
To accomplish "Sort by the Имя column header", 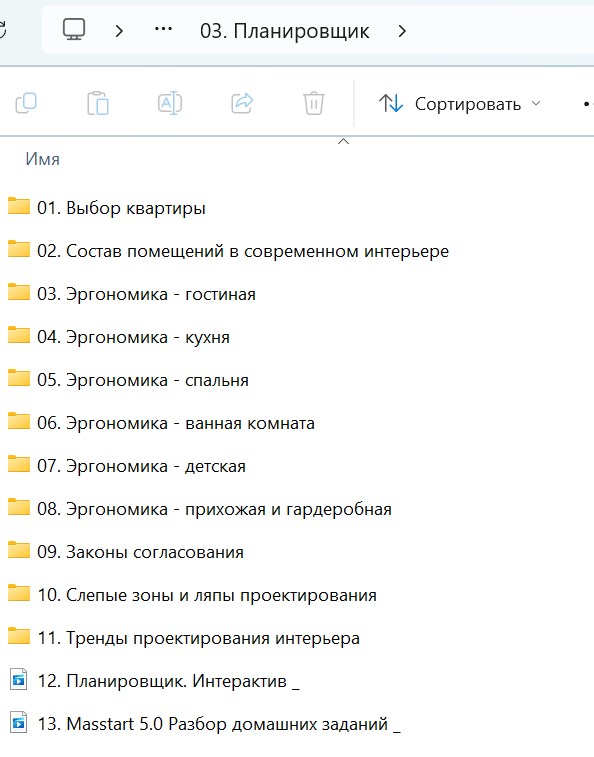I will point(42,159).
